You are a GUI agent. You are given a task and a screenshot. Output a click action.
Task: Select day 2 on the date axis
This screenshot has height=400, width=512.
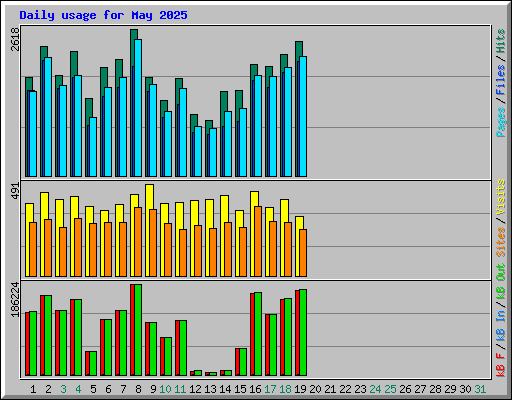coord(48,389)
